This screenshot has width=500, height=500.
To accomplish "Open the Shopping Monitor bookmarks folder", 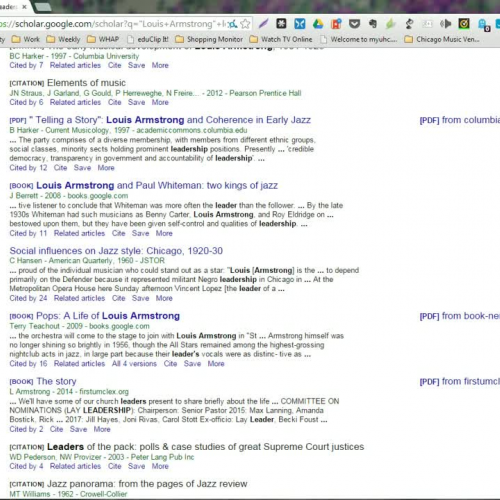I will coord(209,39).
